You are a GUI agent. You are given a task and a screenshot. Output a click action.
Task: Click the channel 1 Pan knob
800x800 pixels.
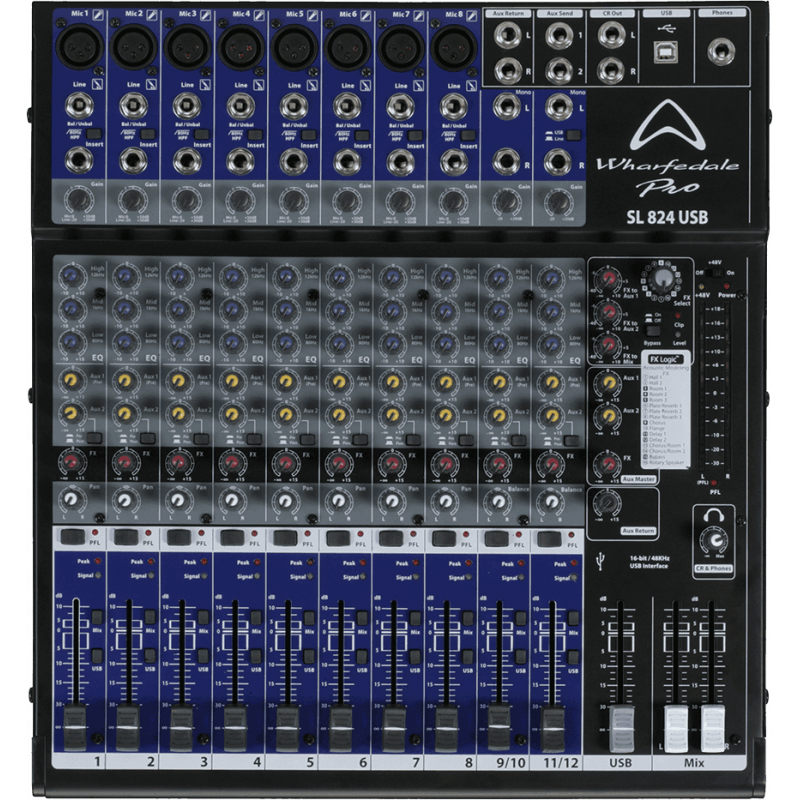click(x=72, y=499)
